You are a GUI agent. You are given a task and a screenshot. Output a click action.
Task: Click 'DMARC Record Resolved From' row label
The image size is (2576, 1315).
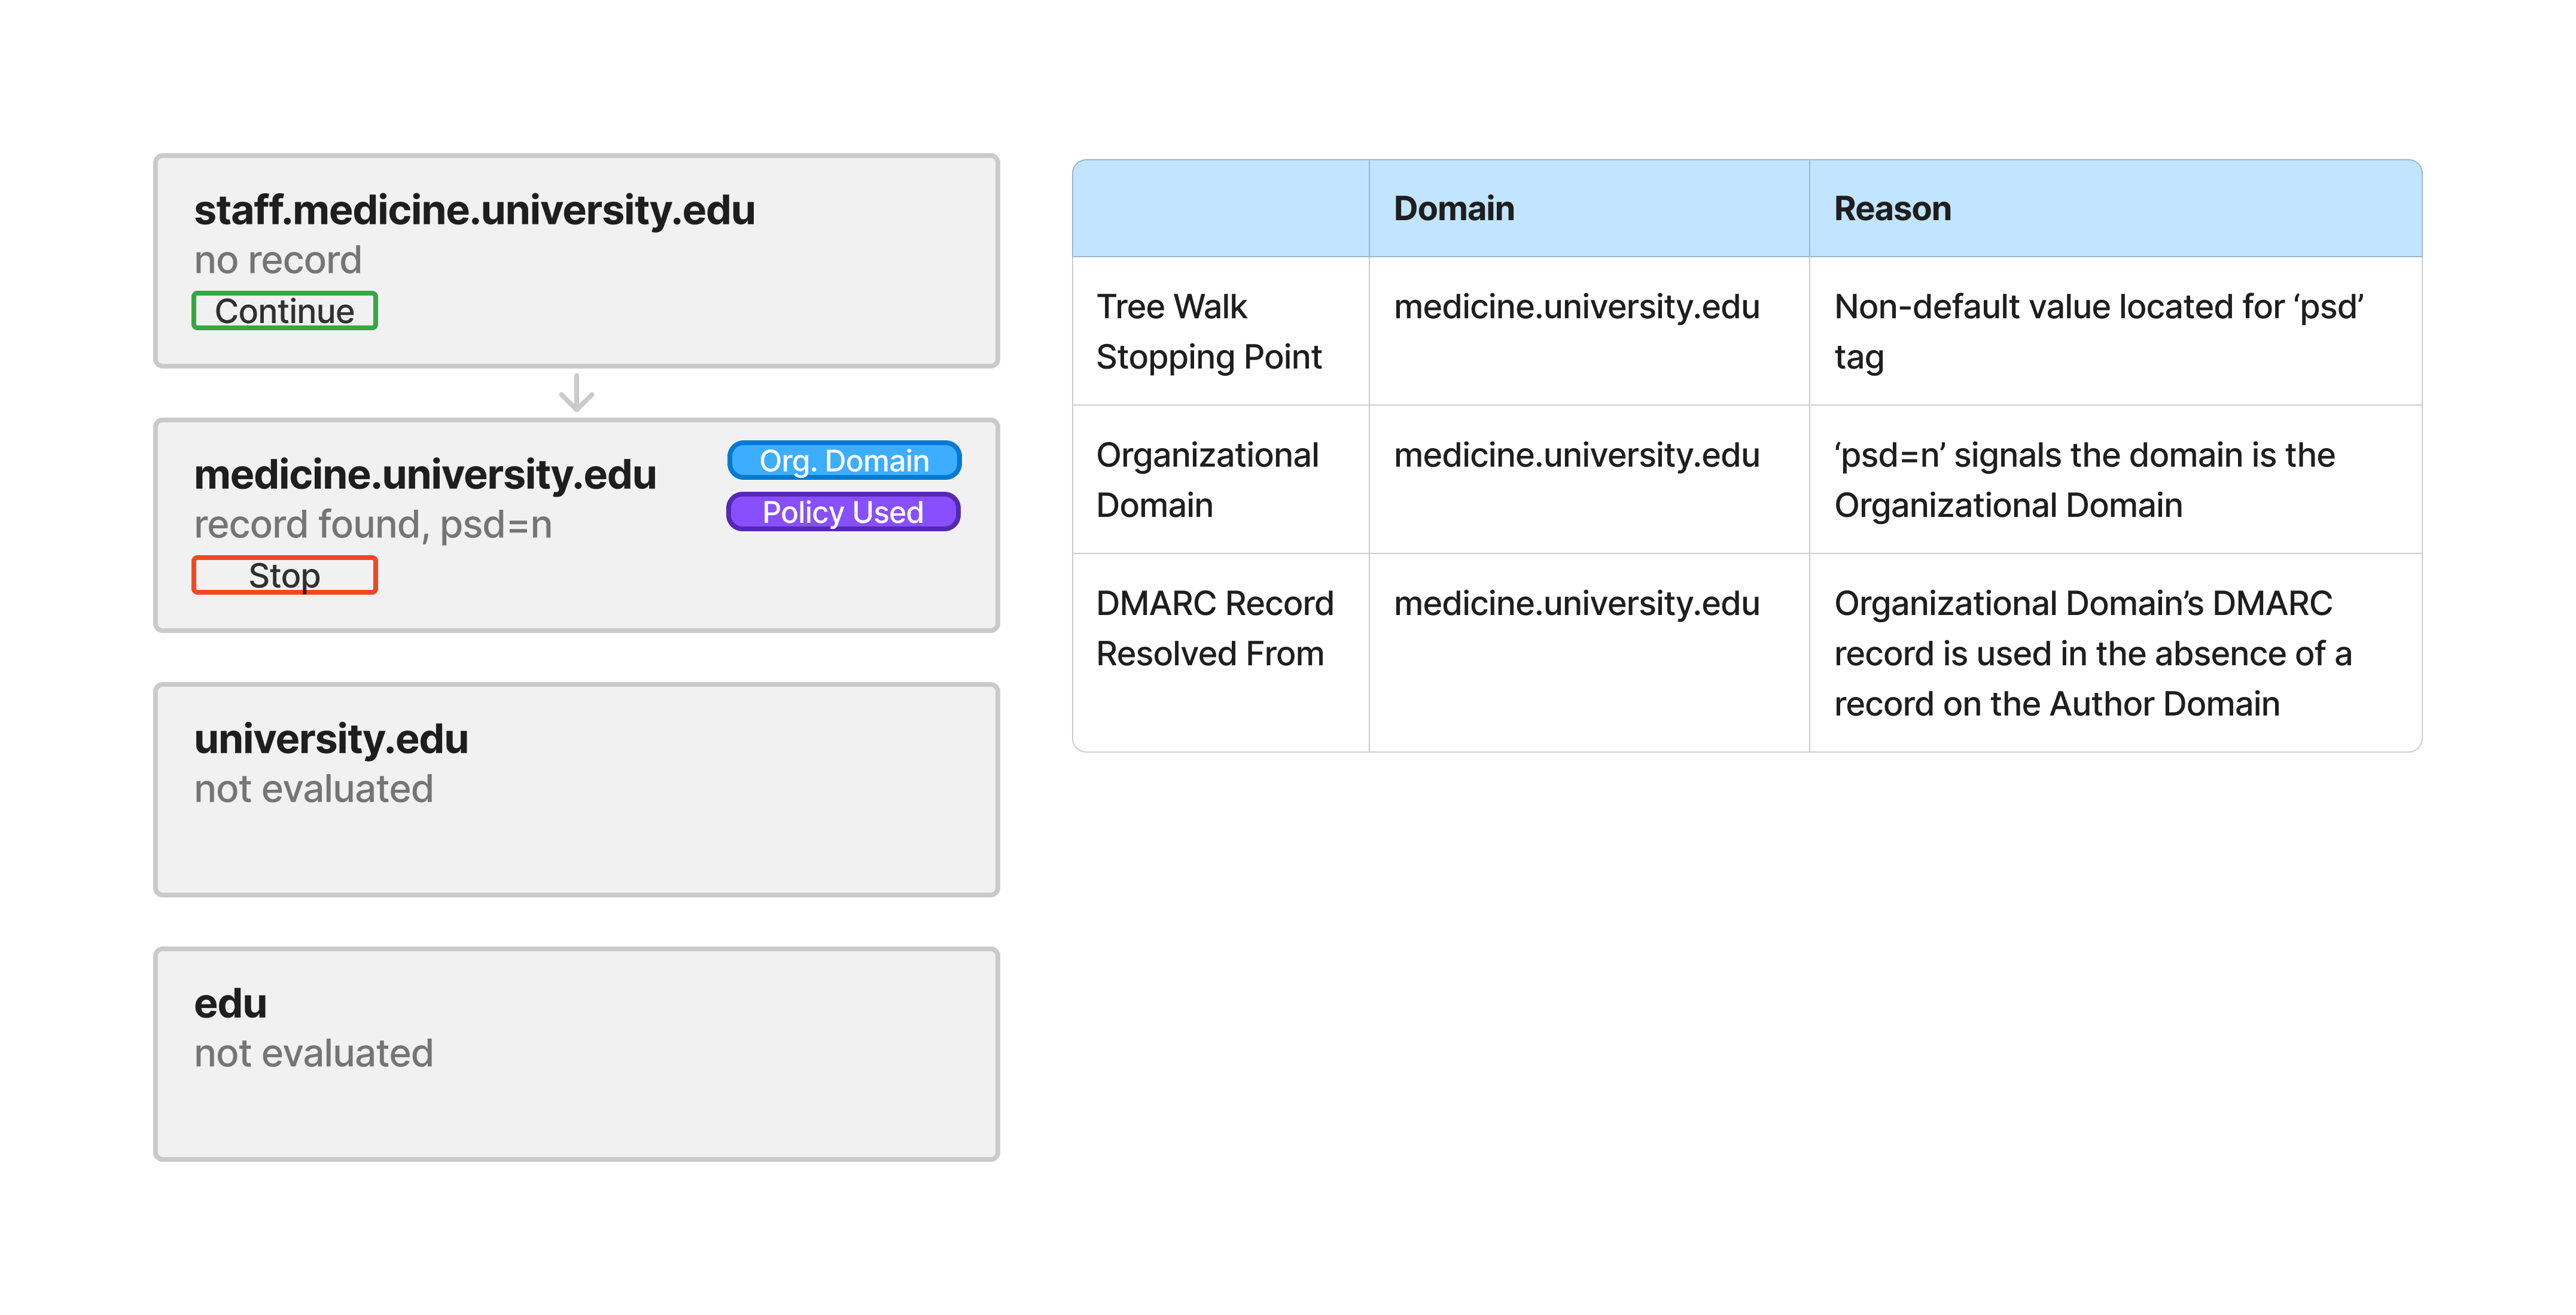pyautogui.click(x=1220, y=652)
